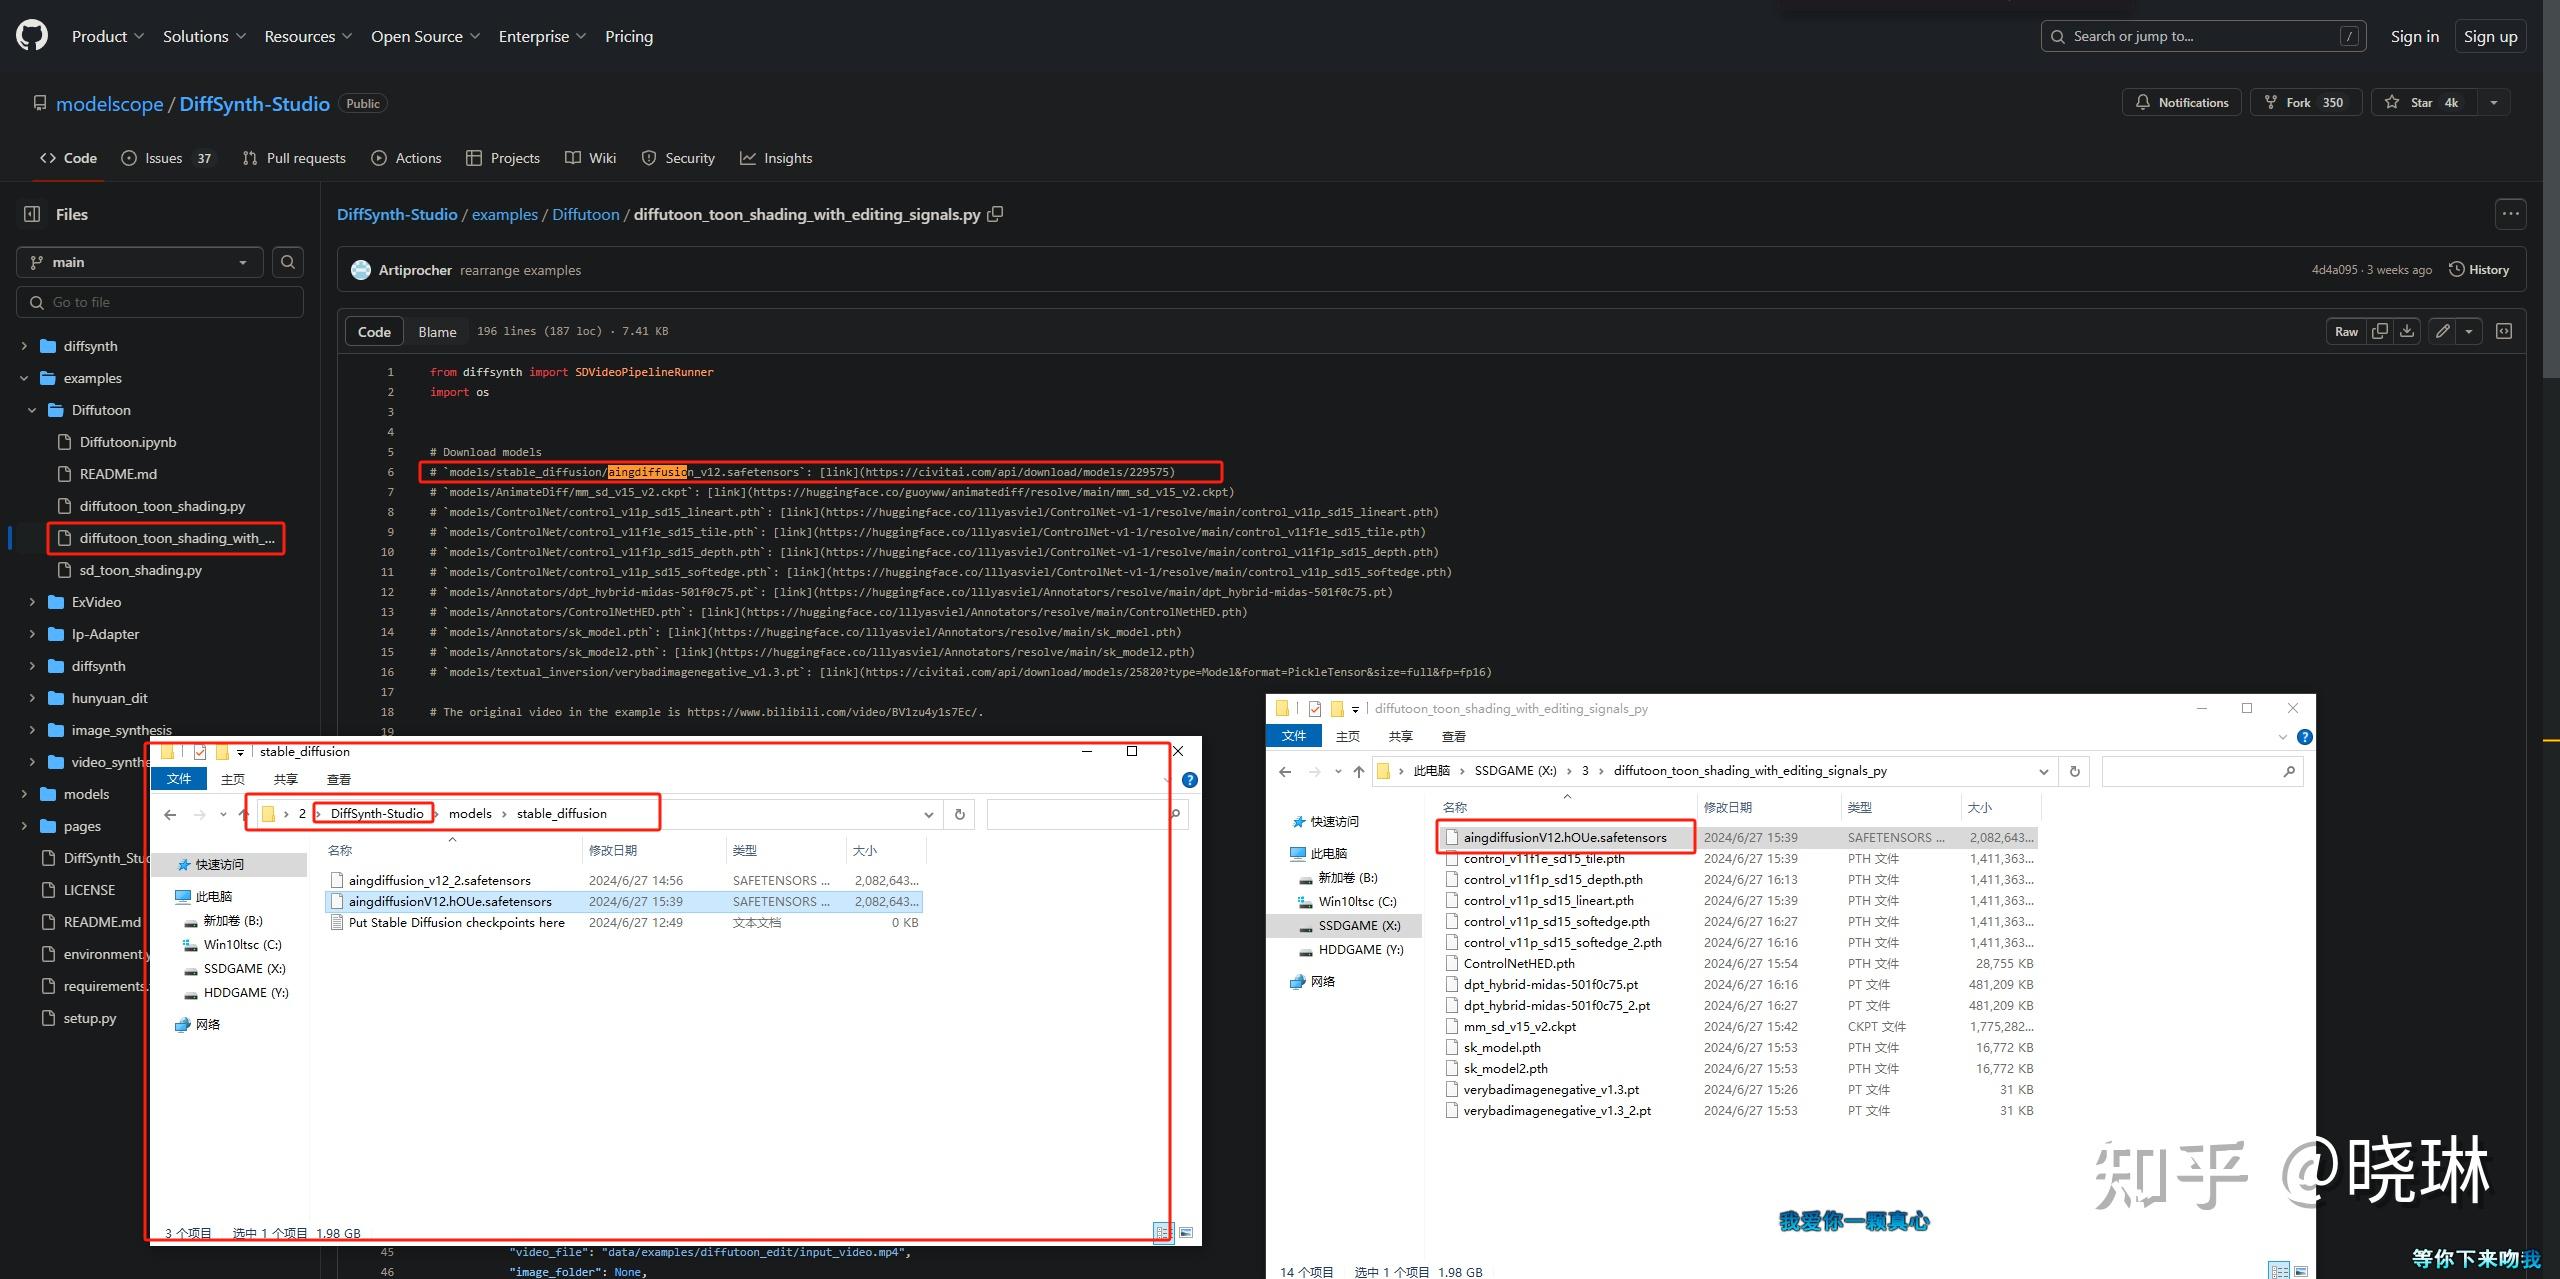Focus the Search or jump to field
The height and width of the screenshot is (1279, 2560).
click(2203, 36)
